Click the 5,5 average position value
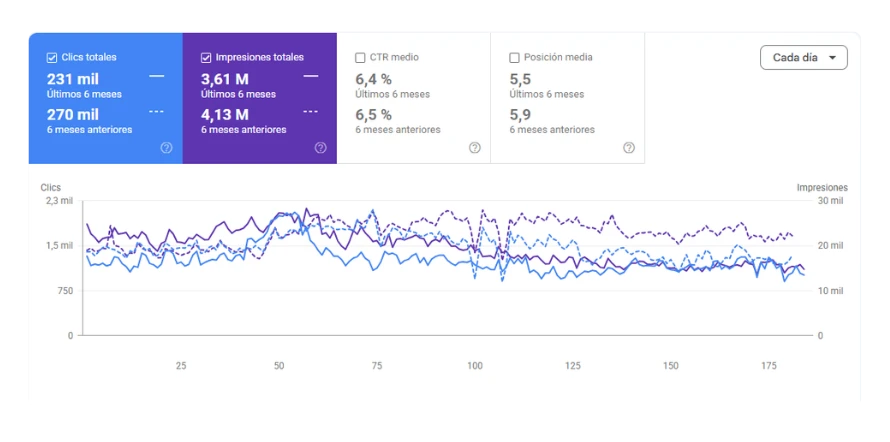 pyautogui.click(x=520, y=79)
